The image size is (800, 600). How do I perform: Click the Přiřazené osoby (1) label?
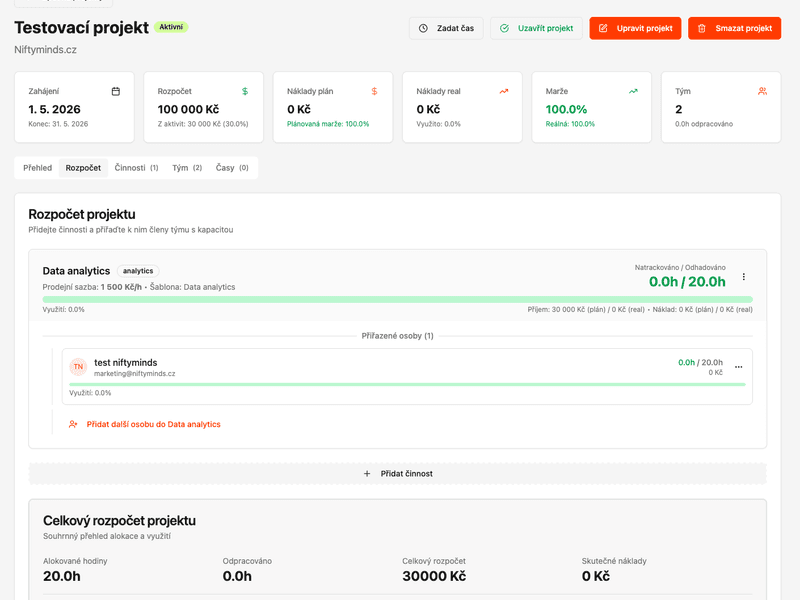[397, 336]
